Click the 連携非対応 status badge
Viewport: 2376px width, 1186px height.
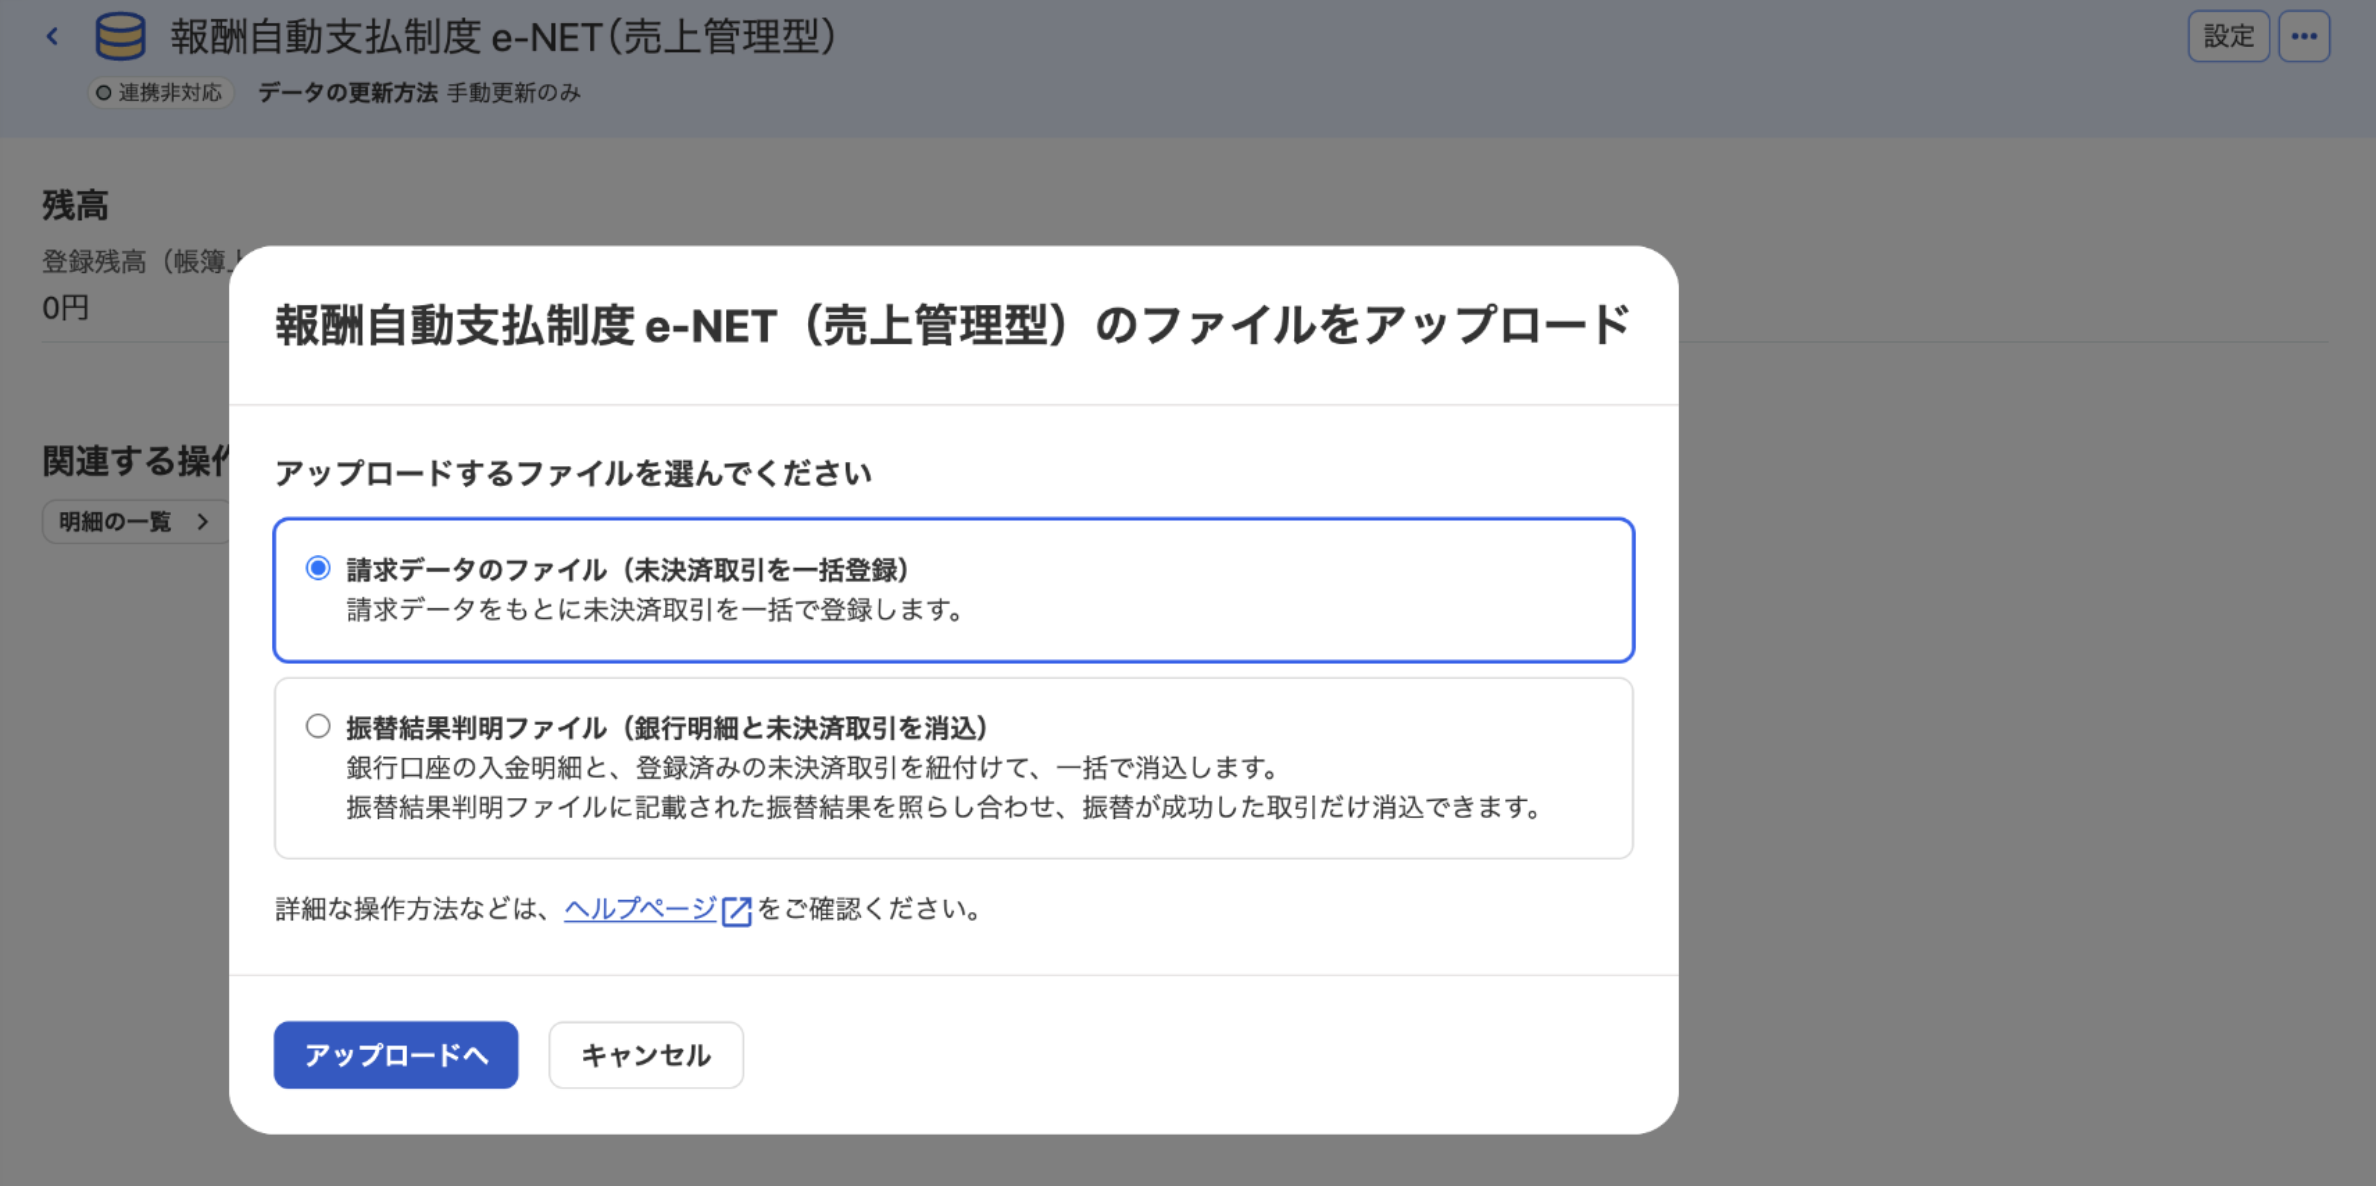161,93
